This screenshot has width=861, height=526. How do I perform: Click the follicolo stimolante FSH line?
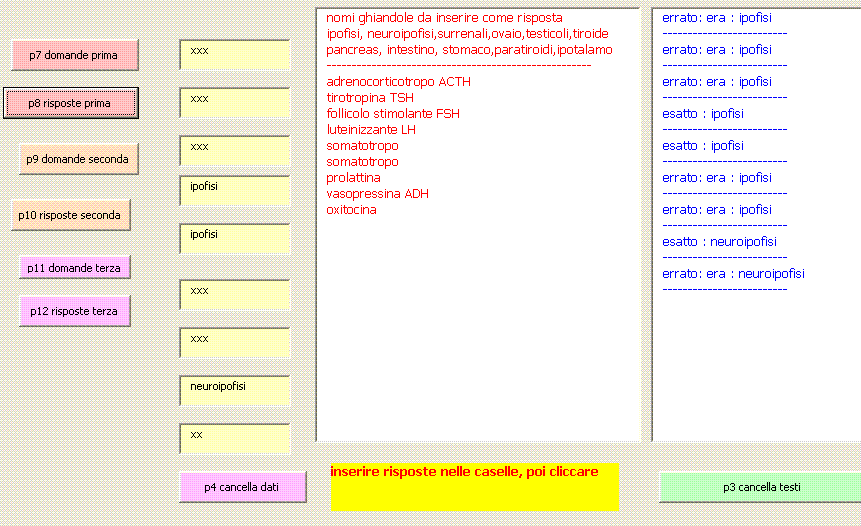[393, 114]
